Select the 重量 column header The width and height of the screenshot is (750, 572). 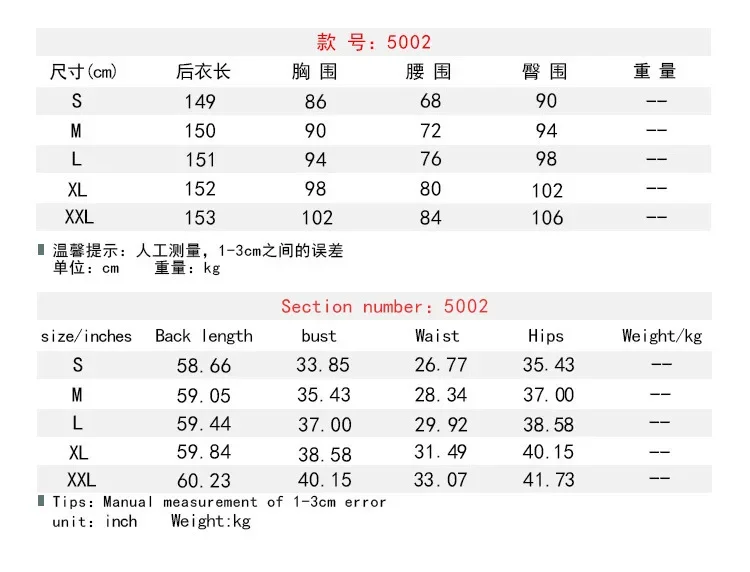coord(655,71)
